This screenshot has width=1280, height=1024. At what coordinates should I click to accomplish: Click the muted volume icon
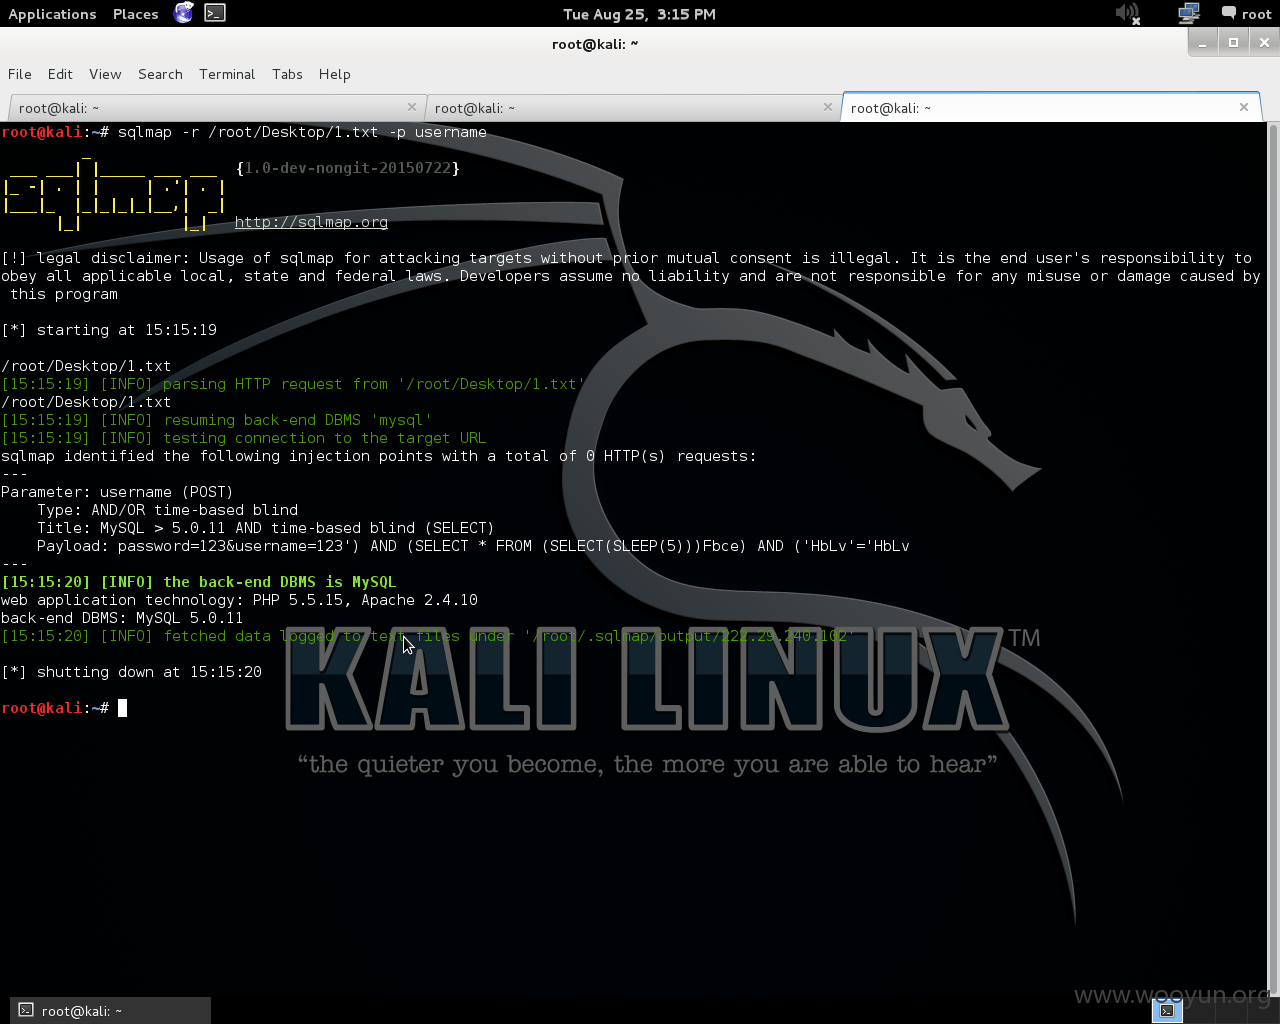coord(1128,13)
